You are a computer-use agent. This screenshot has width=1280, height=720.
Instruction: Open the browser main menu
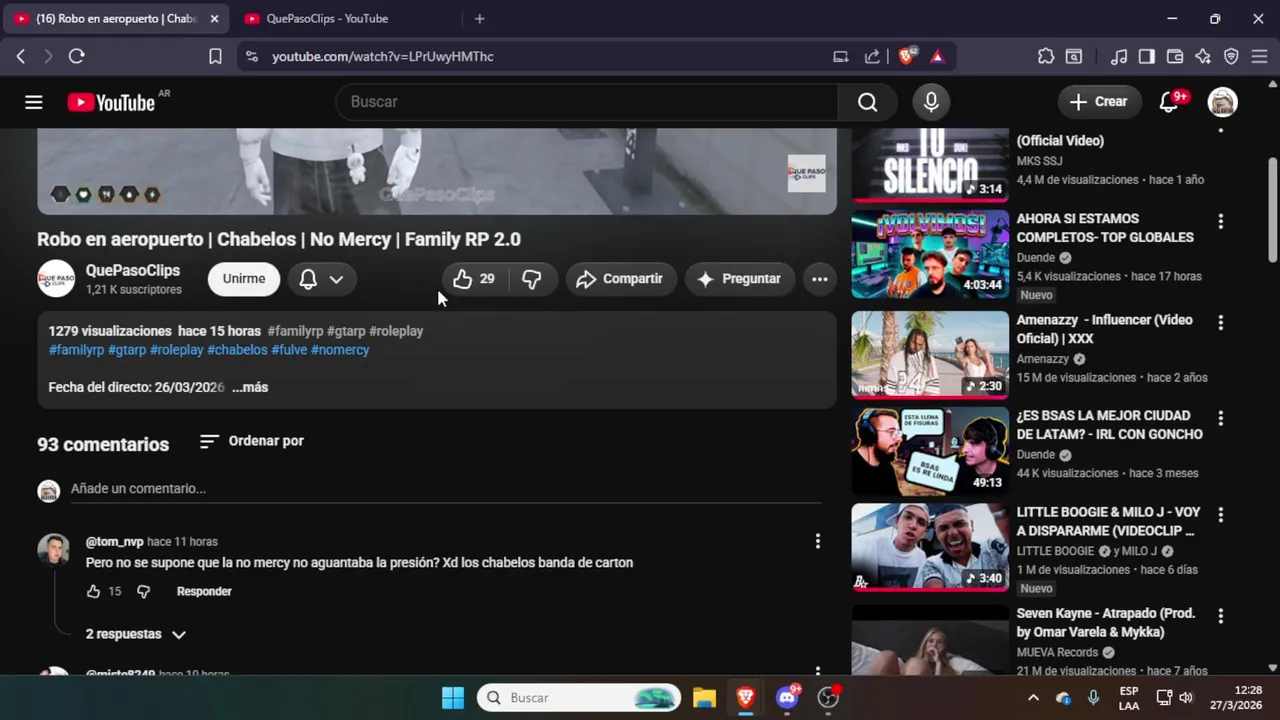click(1260, 57)
